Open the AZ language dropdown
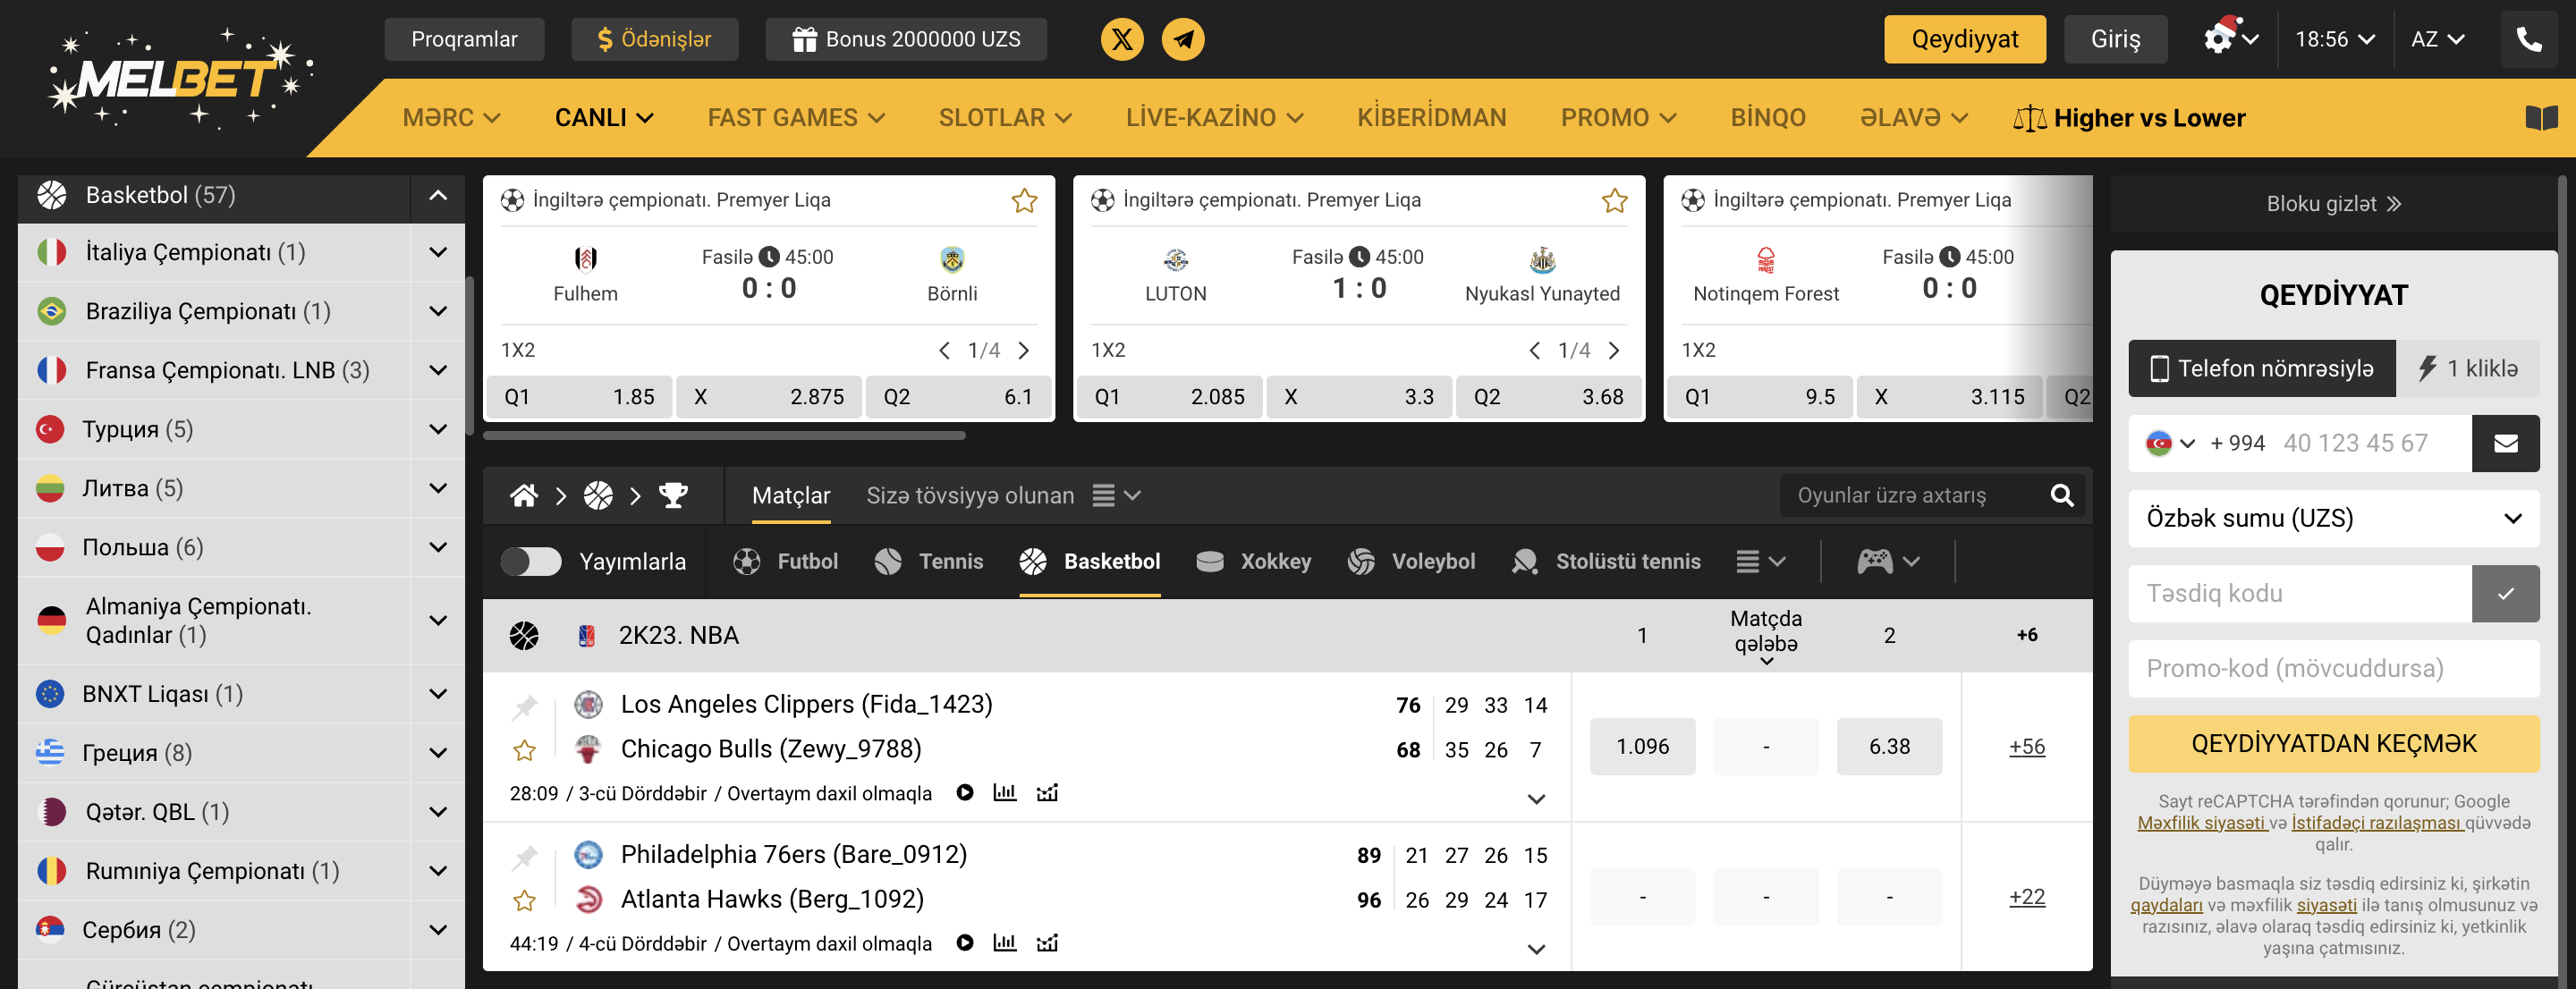 (x=2437, y=39)
